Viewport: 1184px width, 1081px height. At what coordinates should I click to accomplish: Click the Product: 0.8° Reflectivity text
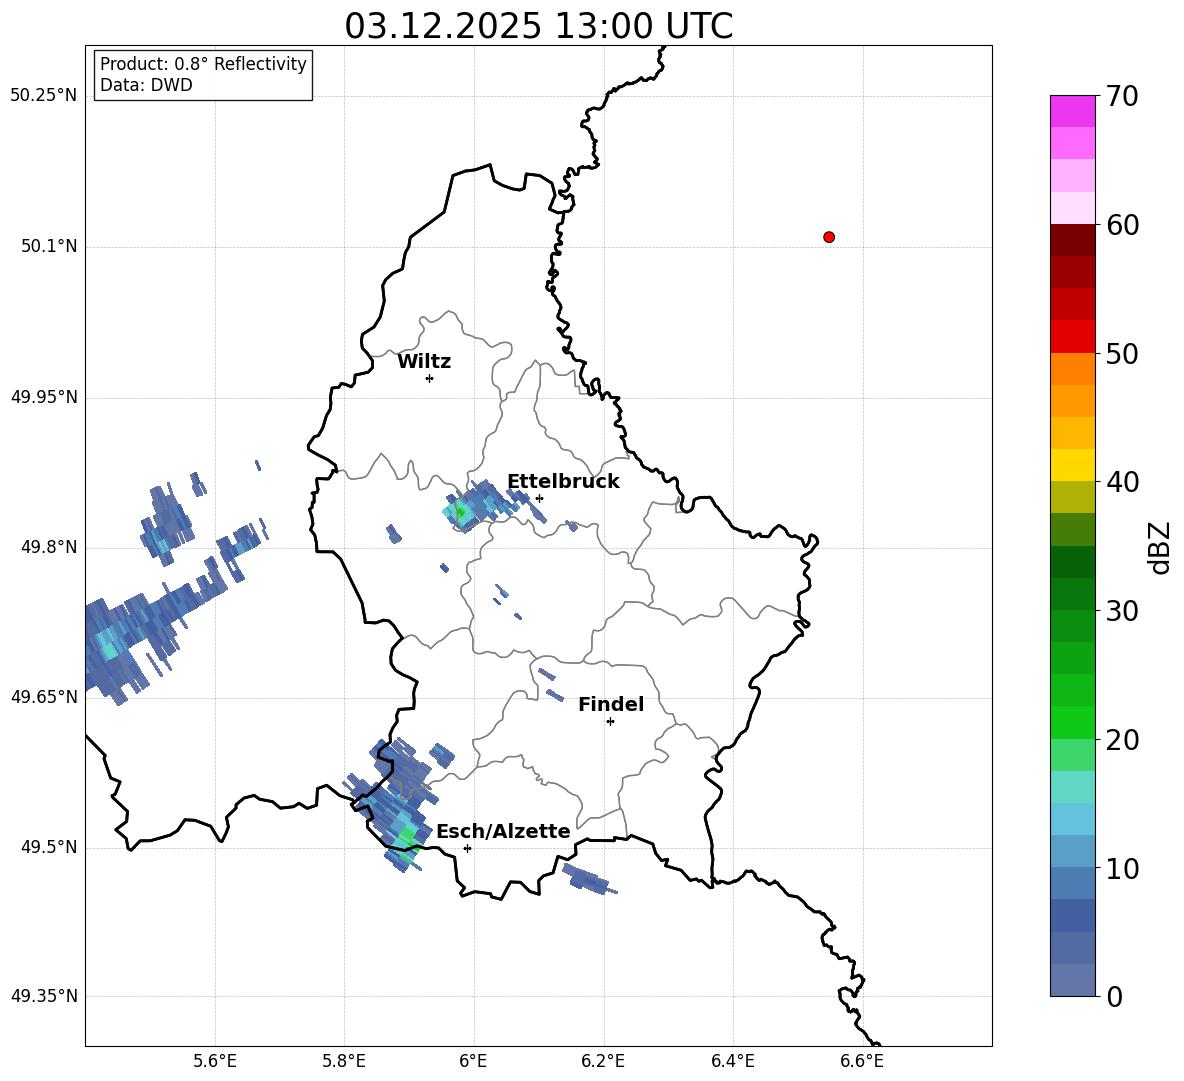click(x=203, y=64)
